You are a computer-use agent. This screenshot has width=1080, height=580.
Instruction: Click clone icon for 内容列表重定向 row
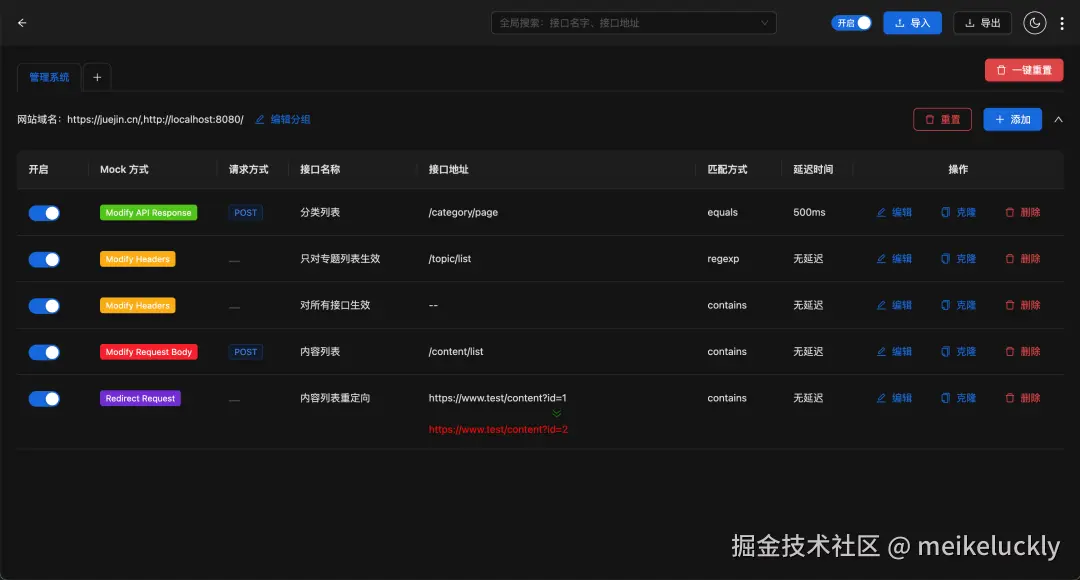click(x=945, y=397)
